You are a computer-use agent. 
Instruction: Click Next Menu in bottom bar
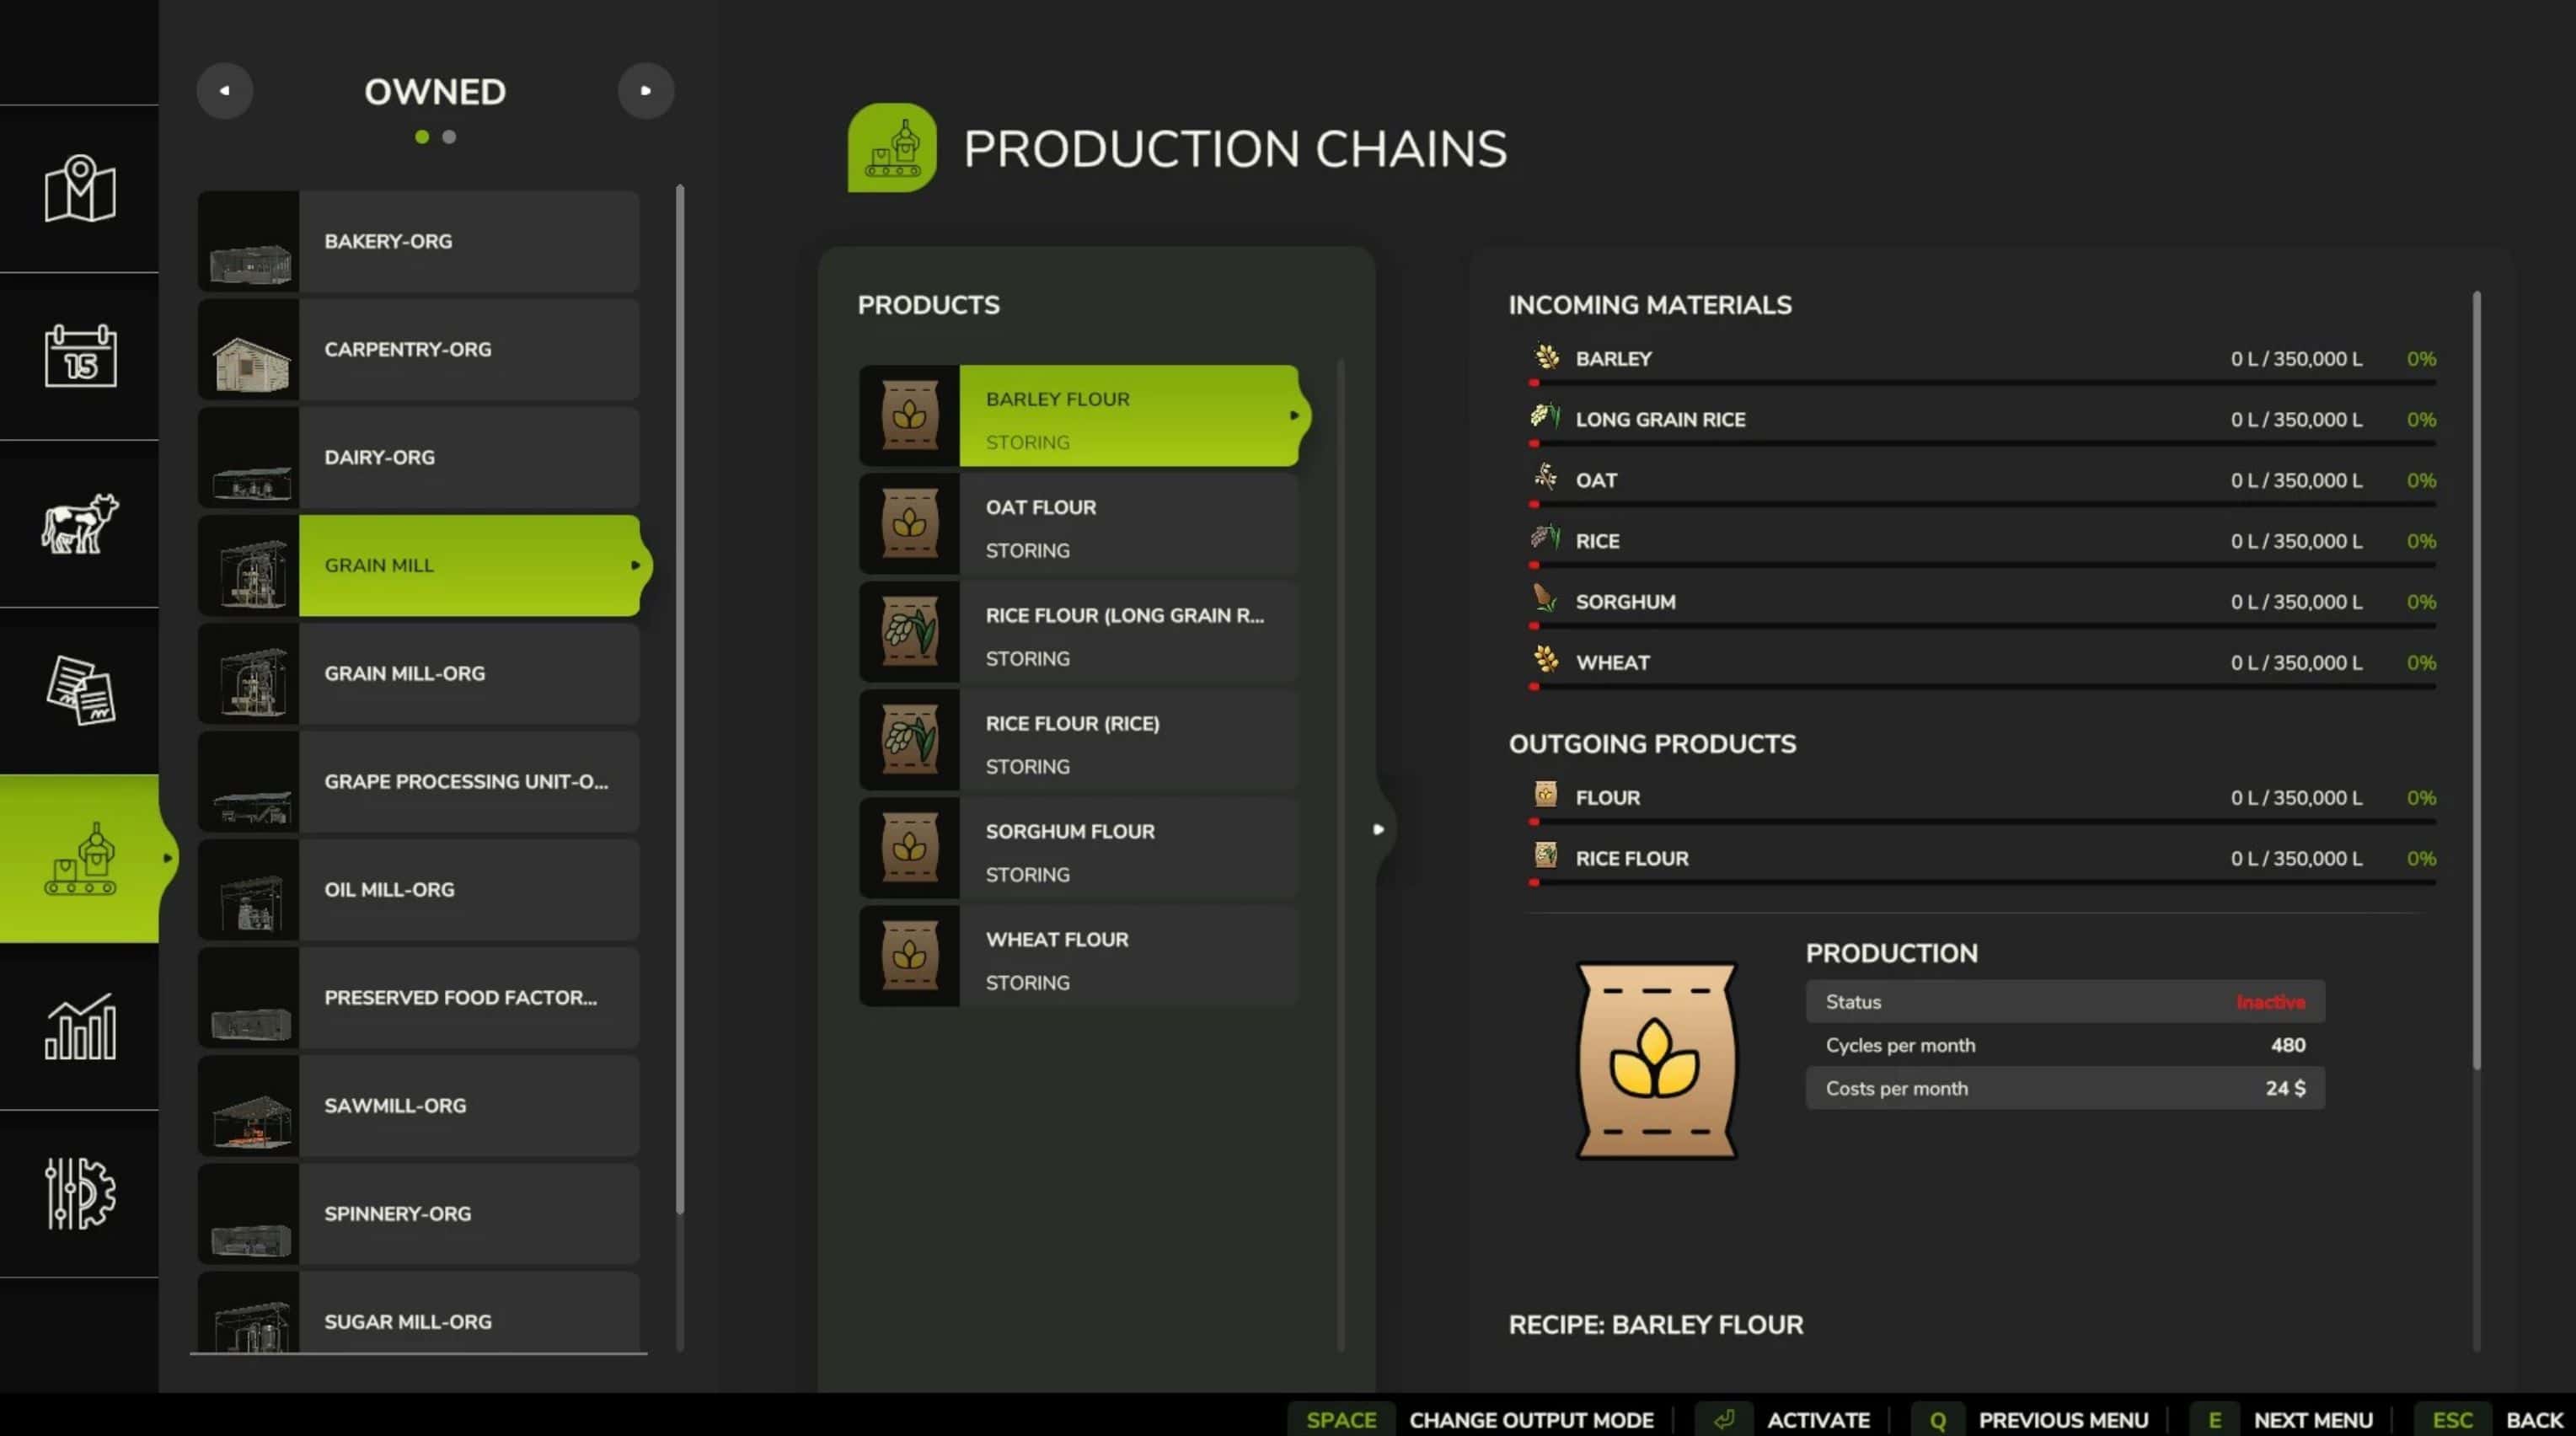(2312, 1420)
